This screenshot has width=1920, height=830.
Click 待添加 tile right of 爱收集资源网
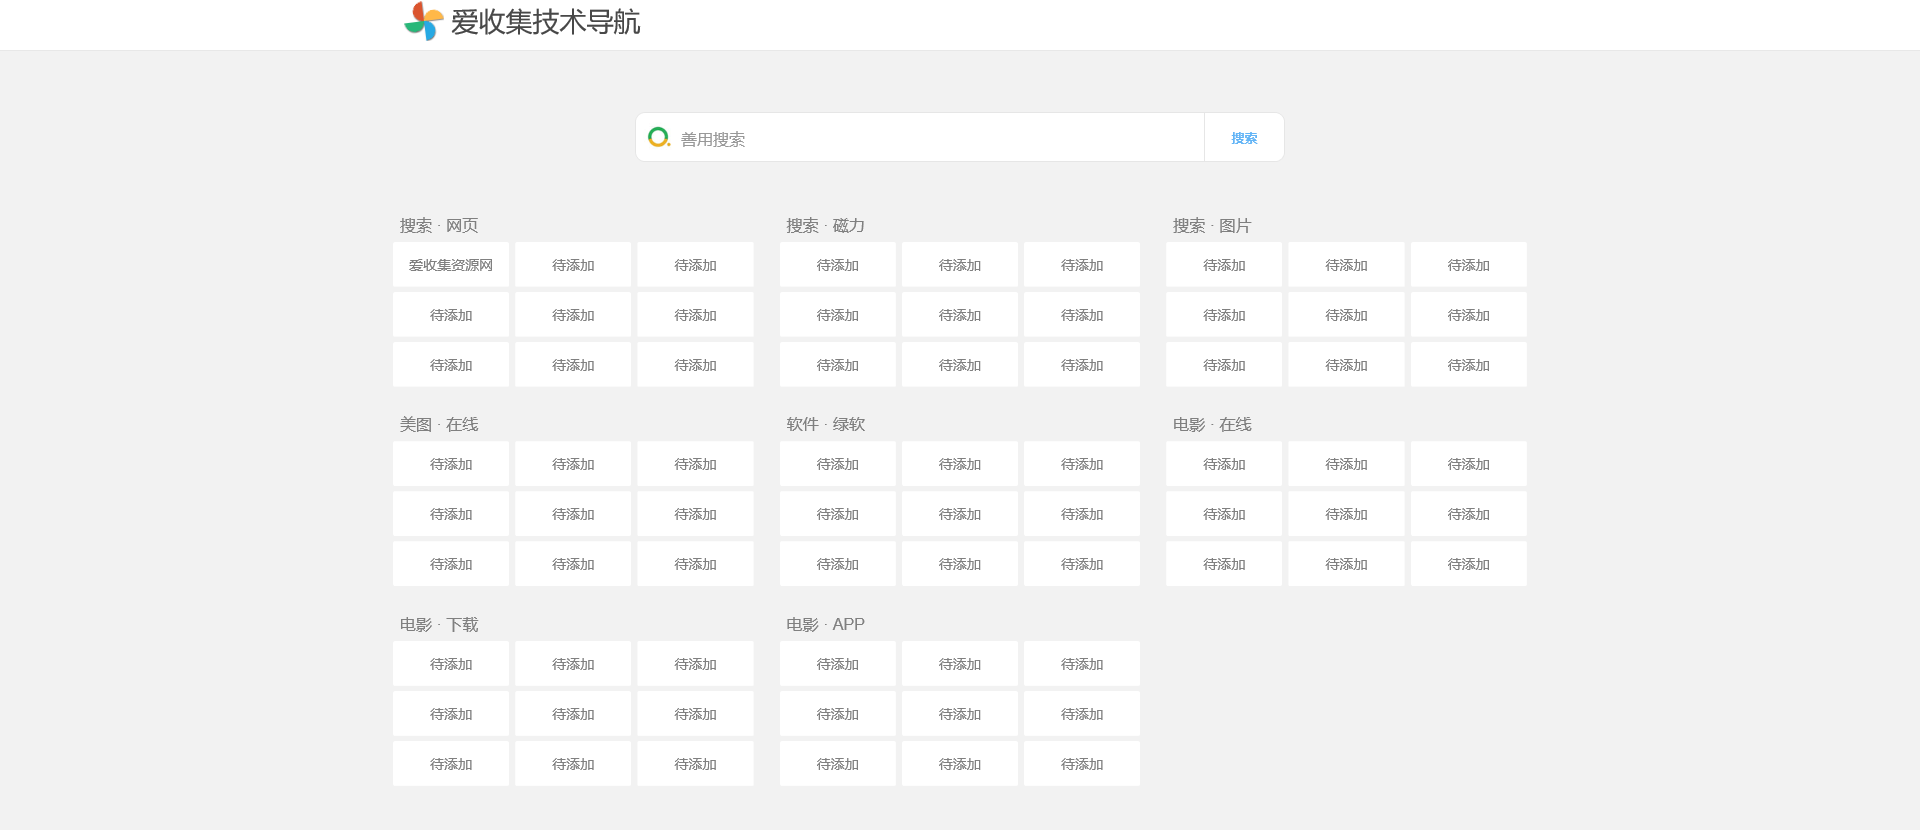[x=573, y=265]
